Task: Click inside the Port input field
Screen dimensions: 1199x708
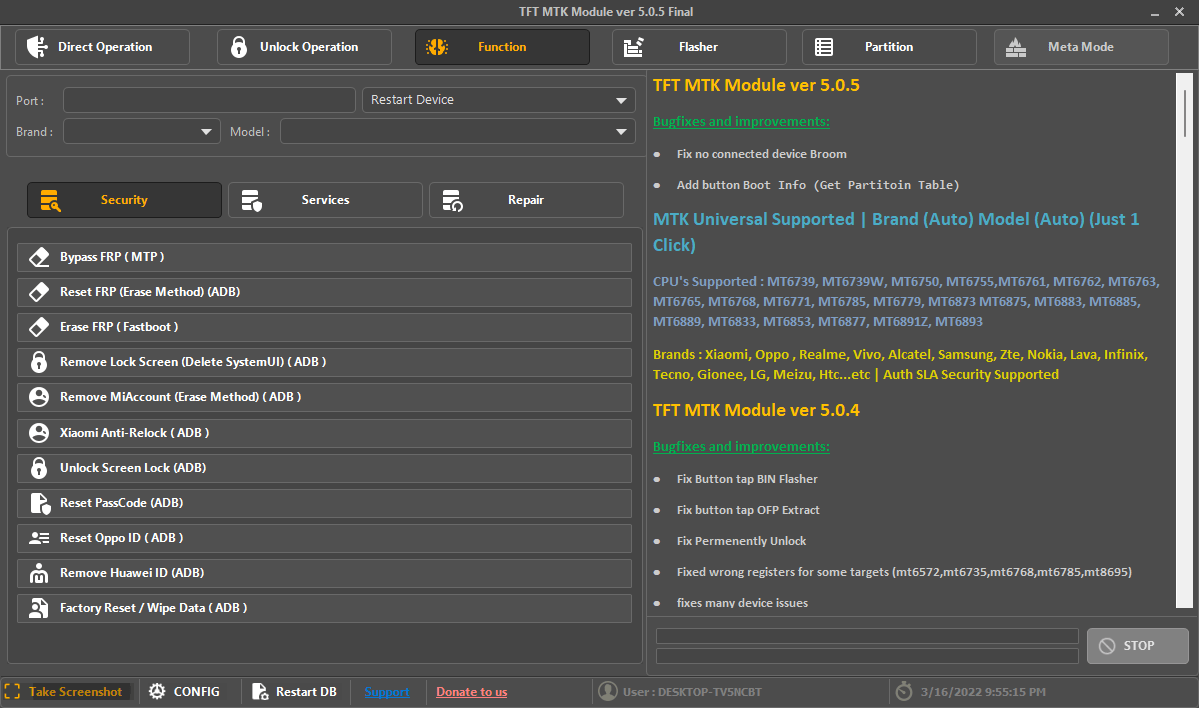Action: pyautogui.click(x=208, y=99)
